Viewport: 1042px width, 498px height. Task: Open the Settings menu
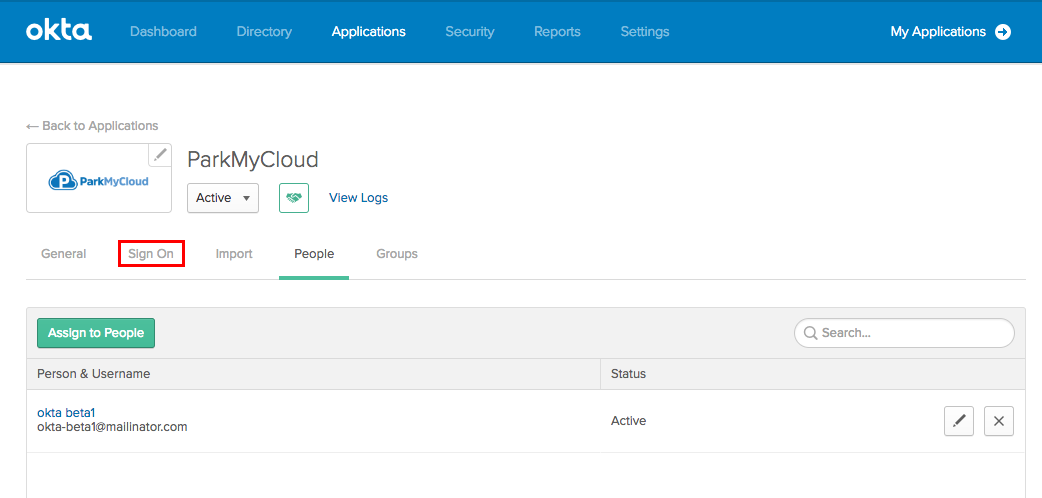pyautogui.click(x=645, y=32)
